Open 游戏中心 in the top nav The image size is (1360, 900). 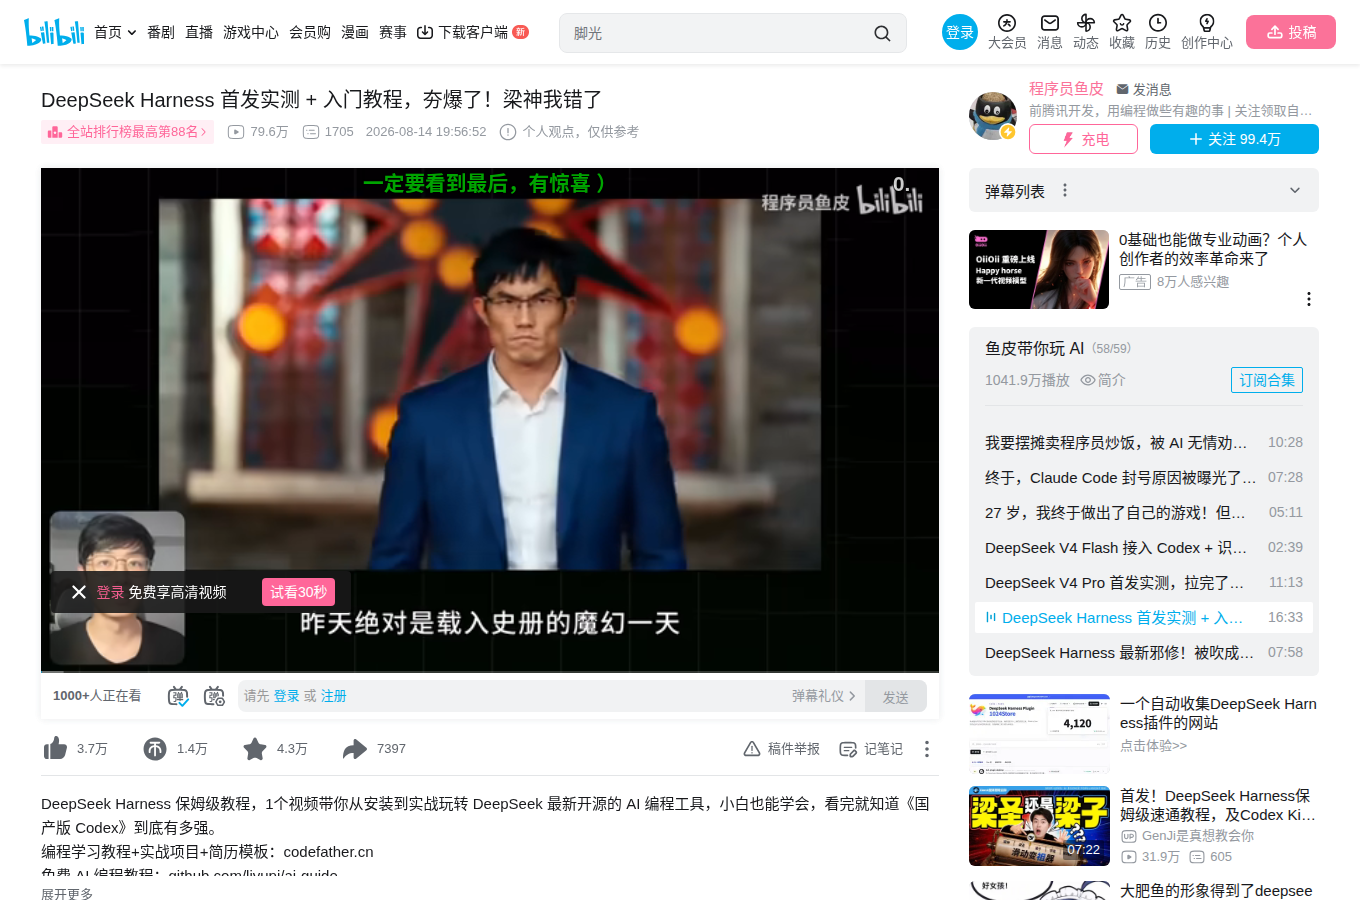[x=251, y=32]
